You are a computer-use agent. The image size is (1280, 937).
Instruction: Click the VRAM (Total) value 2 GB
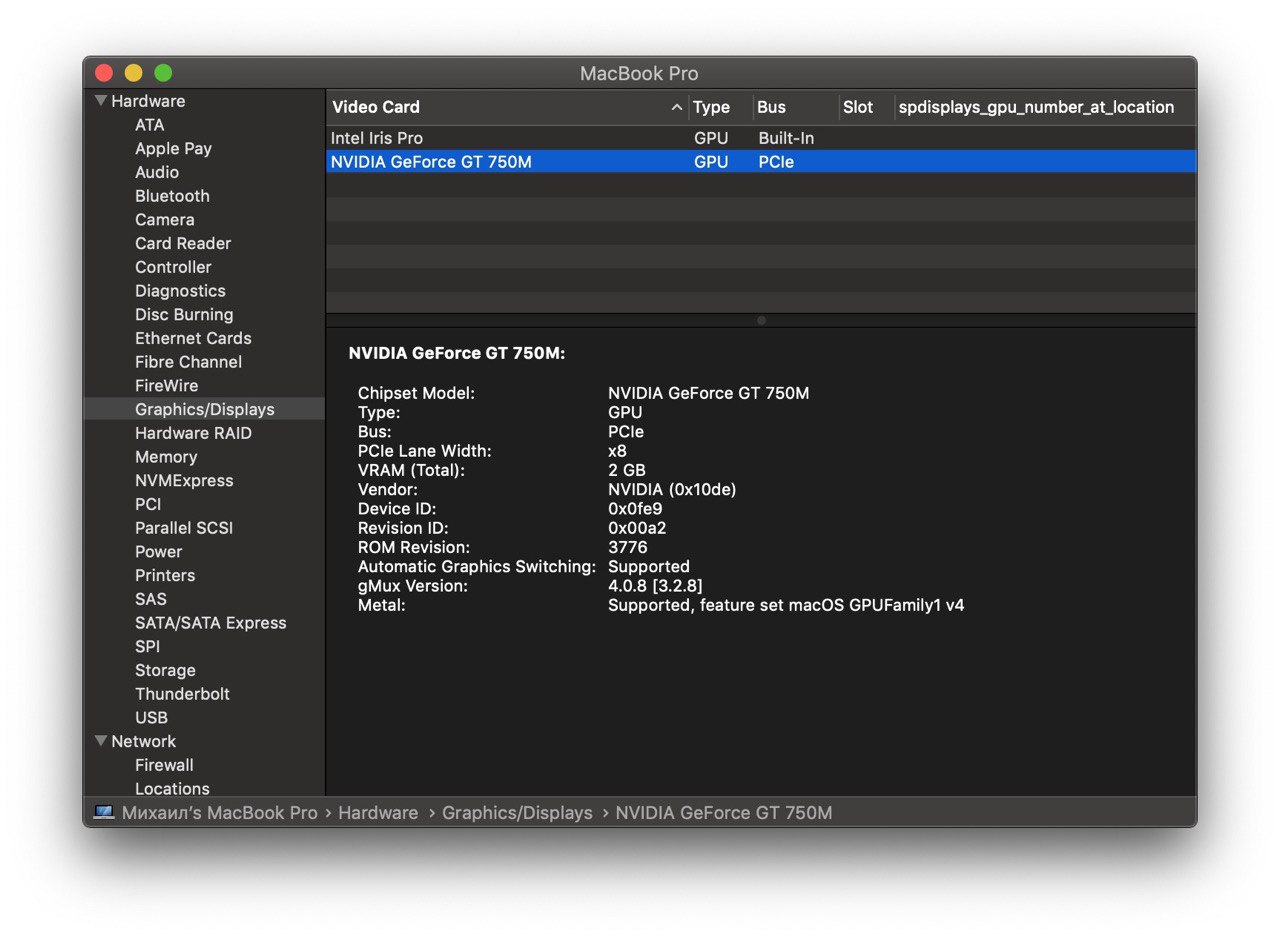click(x=627, y=470)
